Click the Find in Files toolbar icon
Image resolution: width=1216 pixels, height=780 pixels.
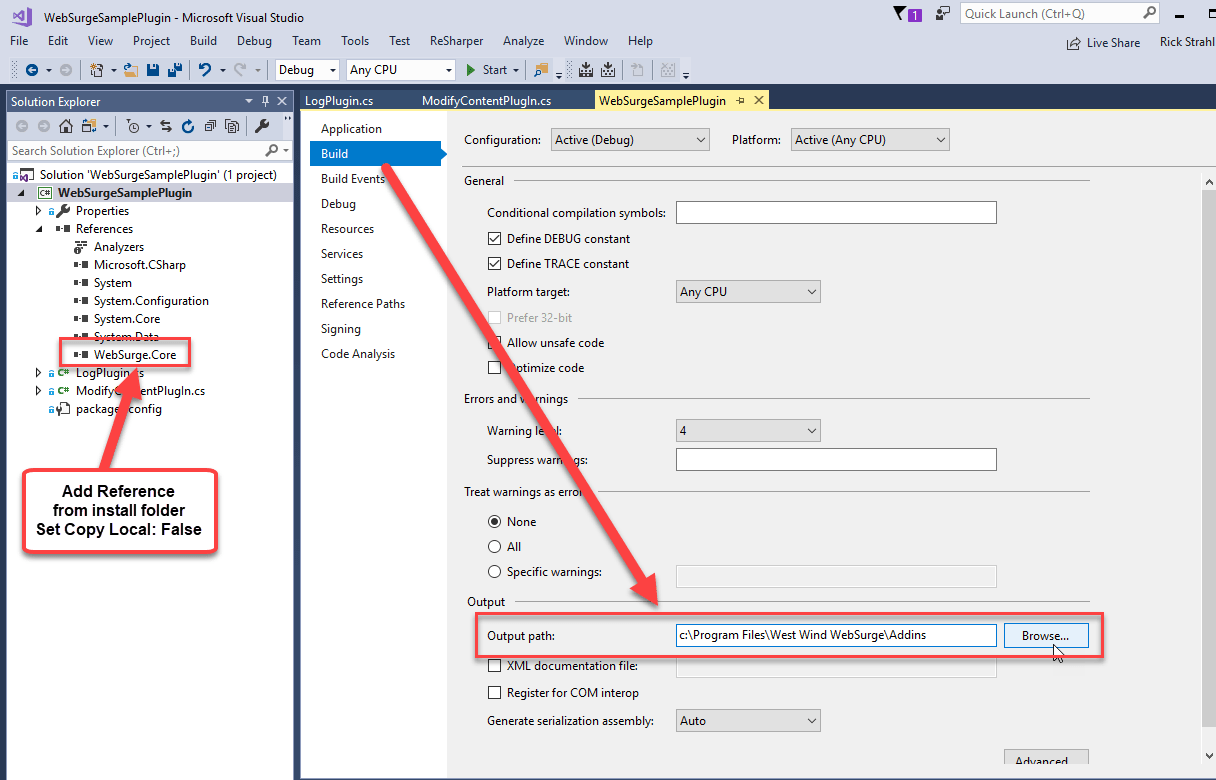point(541,70)
